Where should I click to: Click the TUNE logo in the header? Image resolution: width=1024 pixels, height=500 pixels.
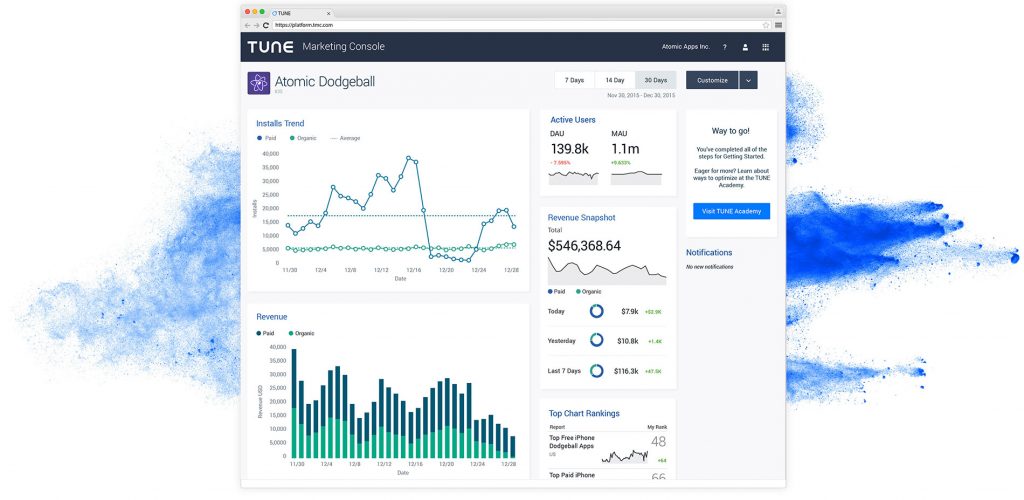click(271, 47)
